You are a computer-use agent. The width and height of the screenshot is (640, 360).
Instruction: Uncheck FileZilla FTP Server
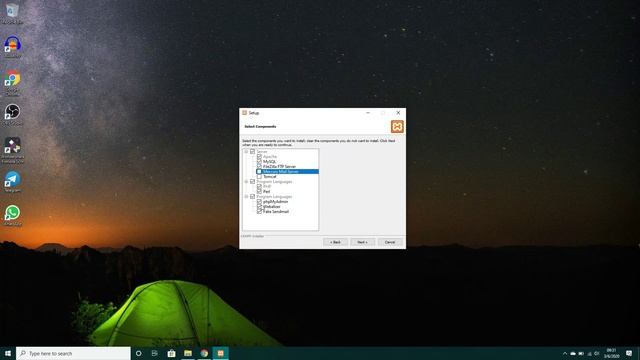click(x=259, y=167)
